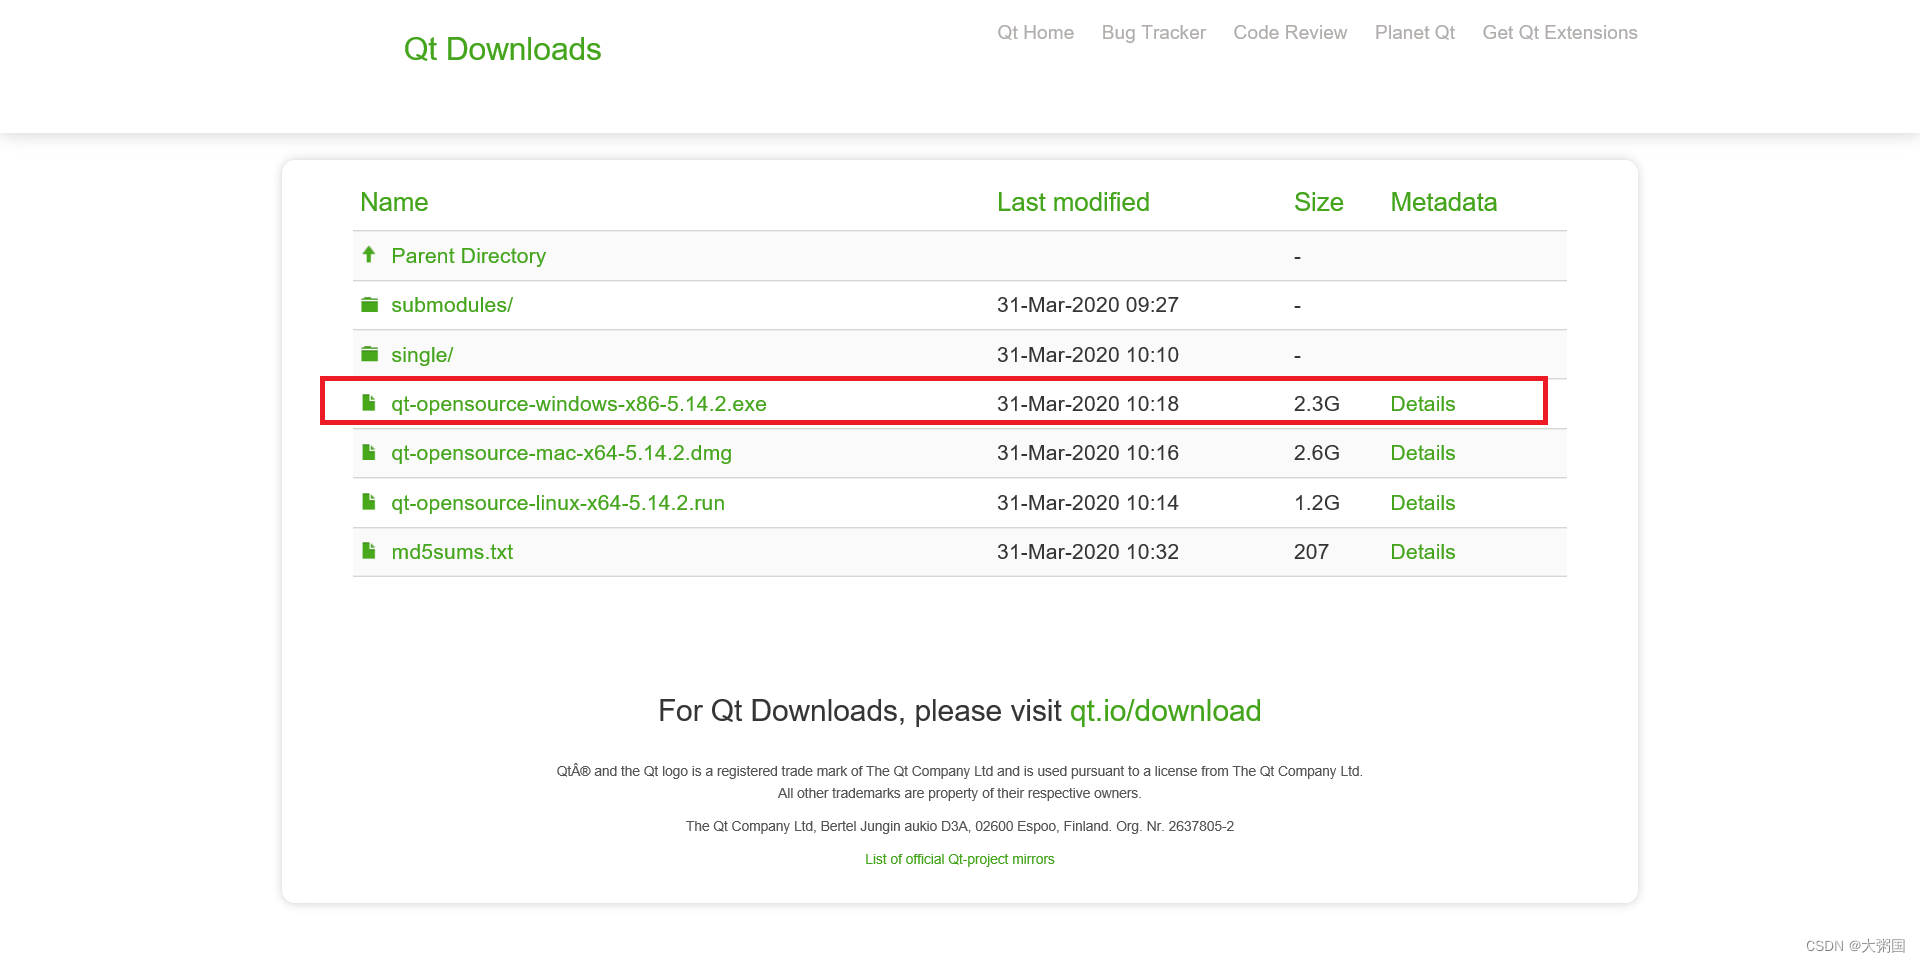Click the file icon for the mac-x64 dmg

[x=369, y=452]
